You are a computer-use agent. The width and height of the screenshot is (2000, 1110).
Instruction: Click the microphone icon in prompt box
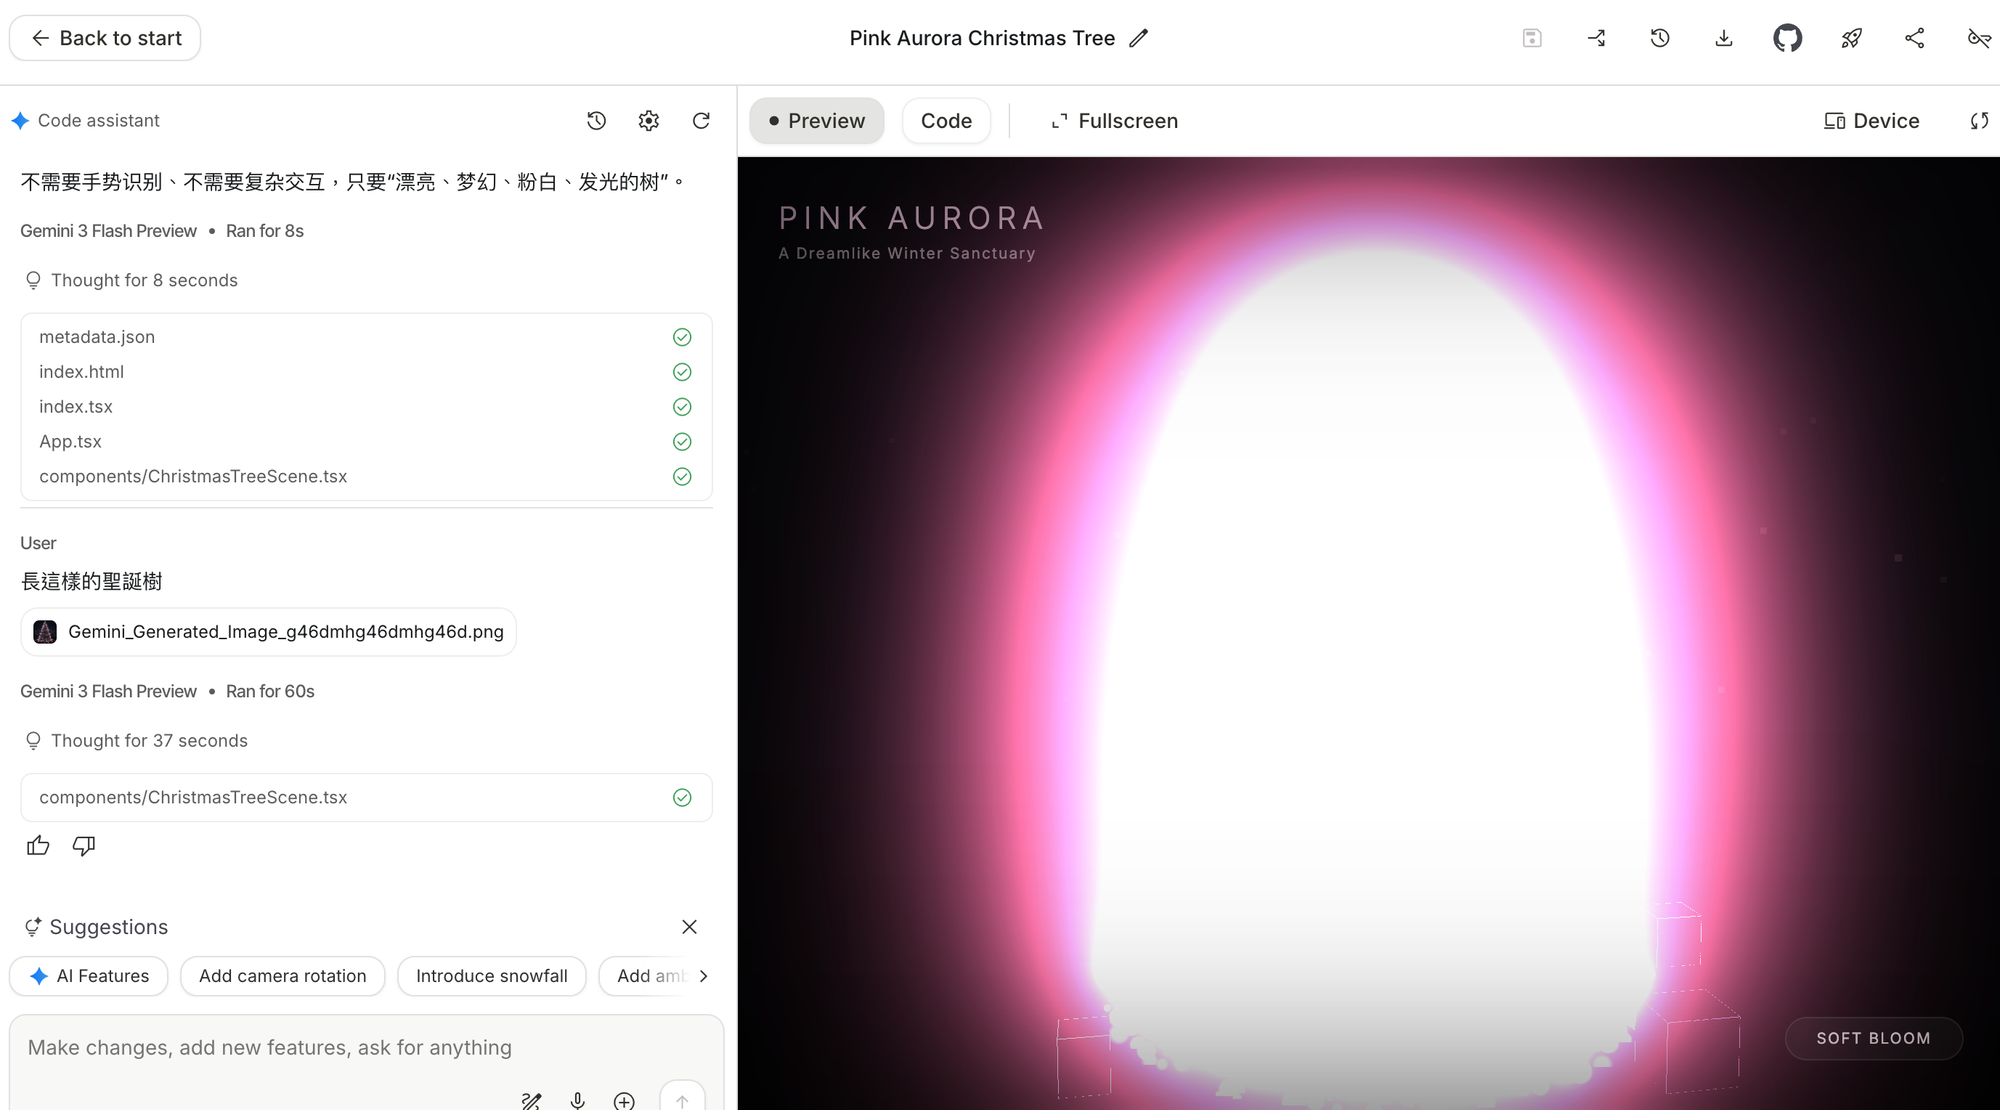click(x=577, y=1100)
